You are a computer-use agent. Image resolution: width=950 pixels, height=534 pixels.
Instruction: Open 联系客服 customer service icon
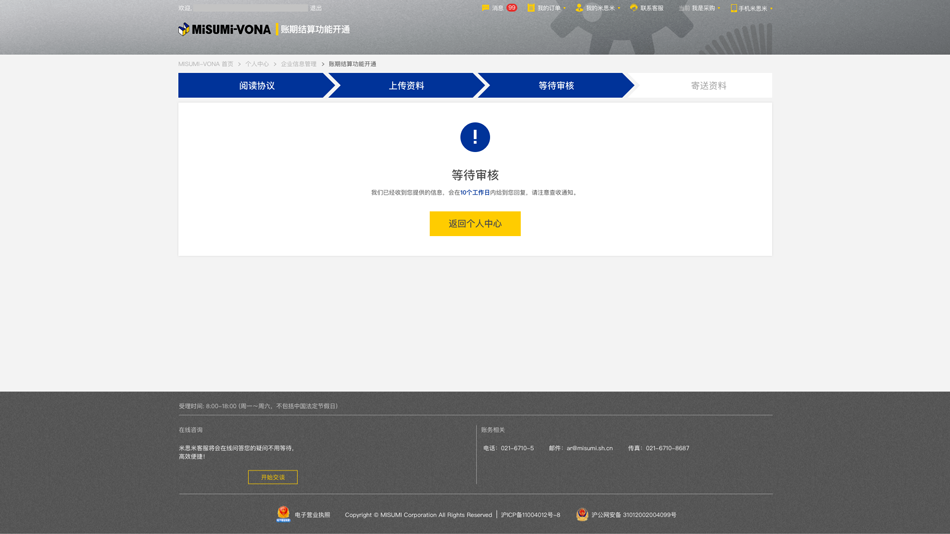click(x=634, y=8)
